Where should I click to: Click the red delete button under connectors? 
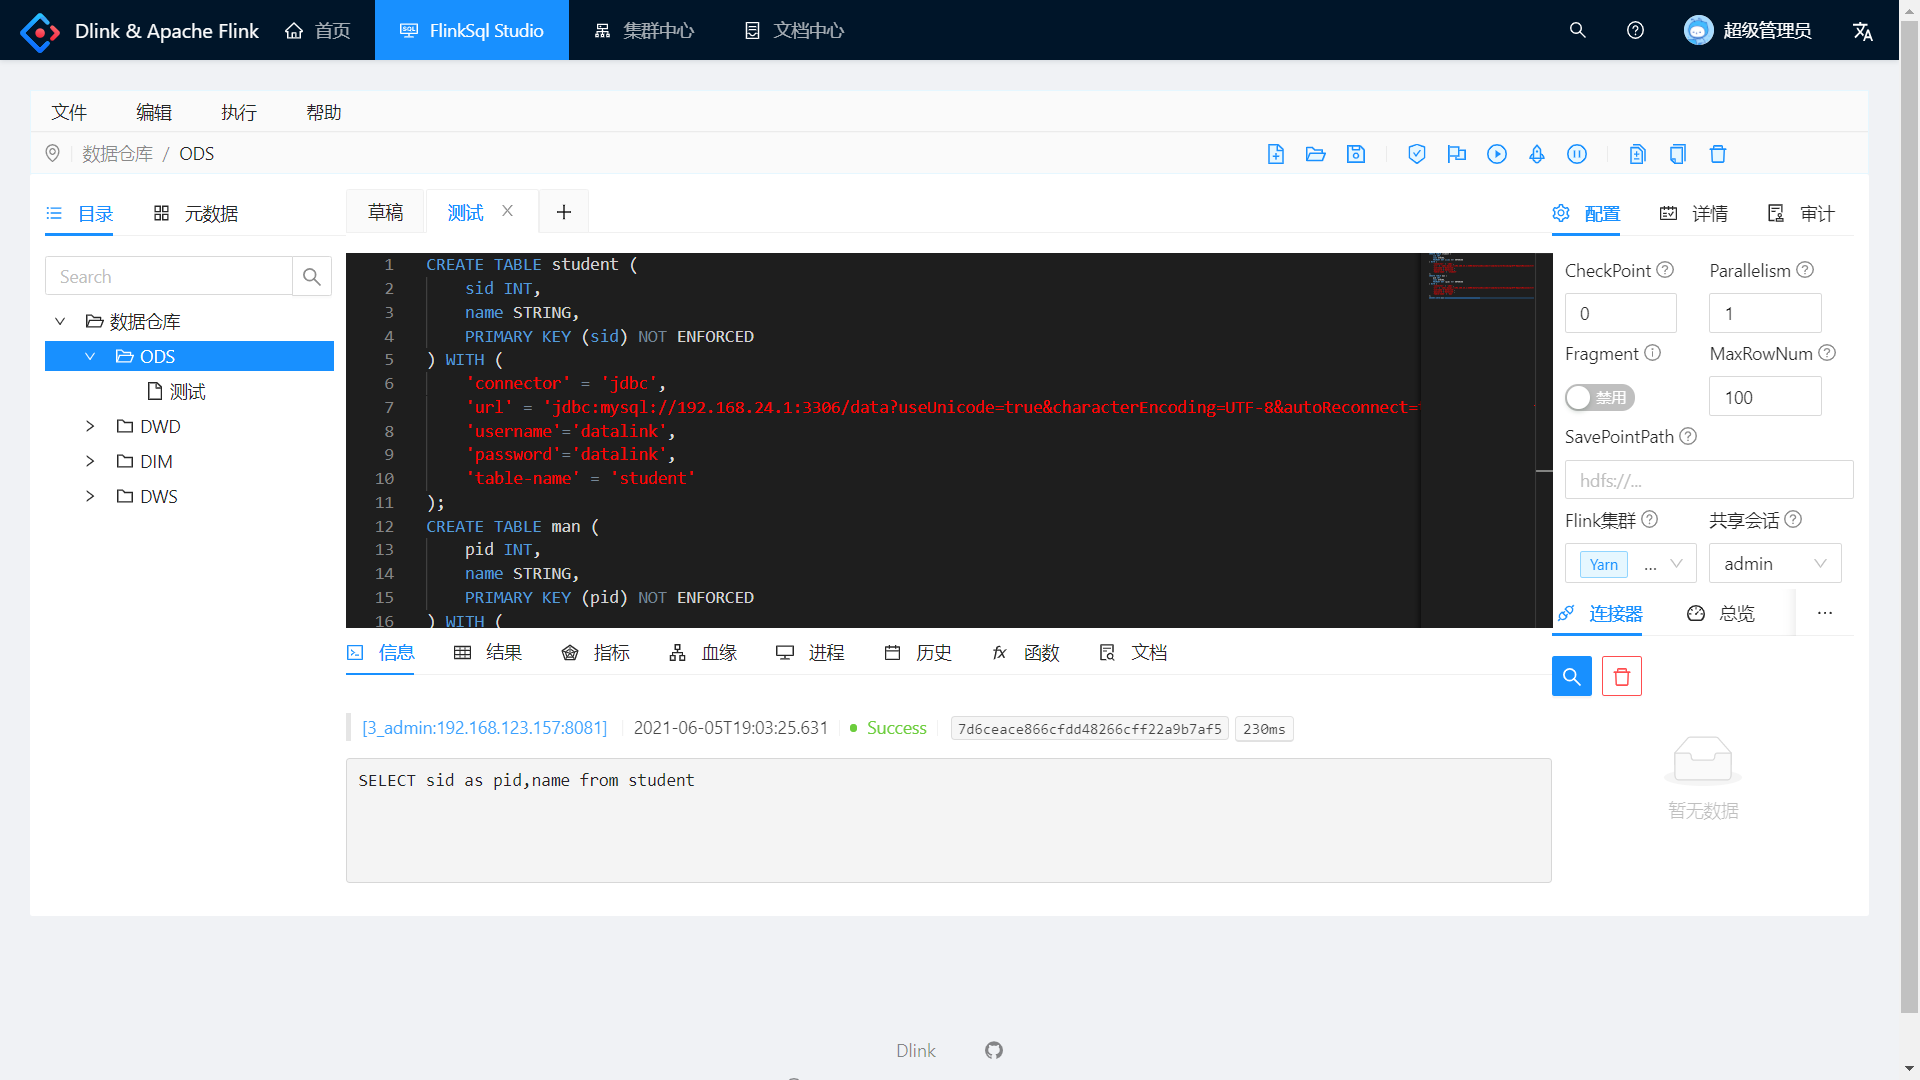pyautogui.click(x=1622, y=677)
